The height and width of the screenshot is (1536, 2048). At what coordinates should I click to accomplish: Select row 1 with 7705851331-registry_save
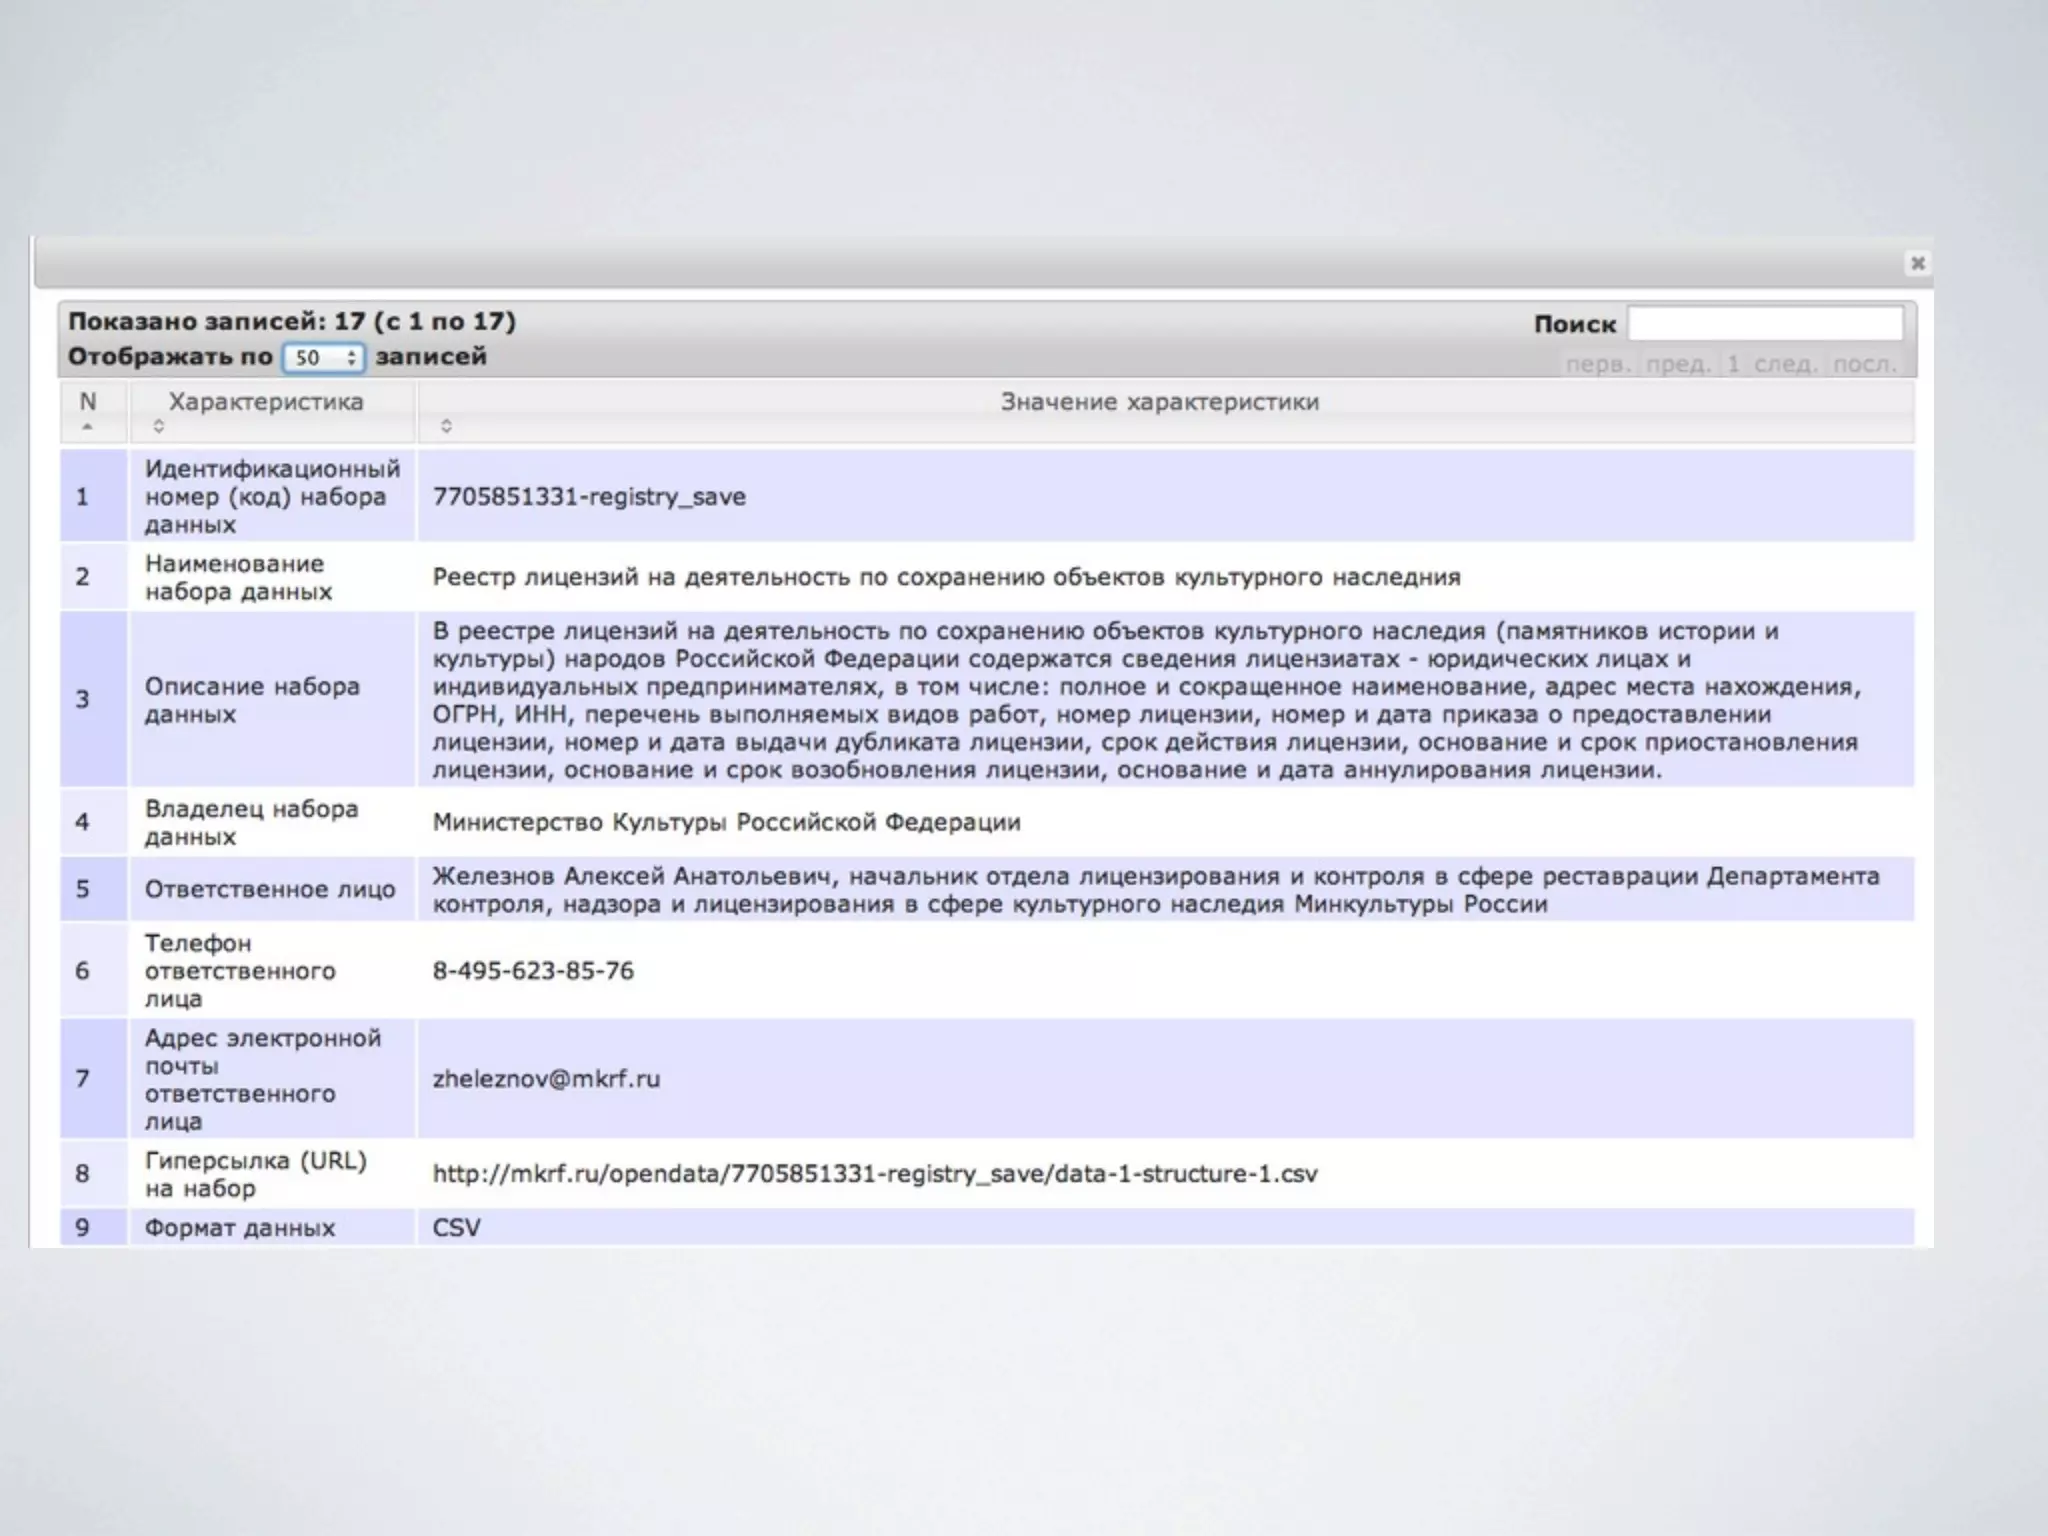coord(588,497)
